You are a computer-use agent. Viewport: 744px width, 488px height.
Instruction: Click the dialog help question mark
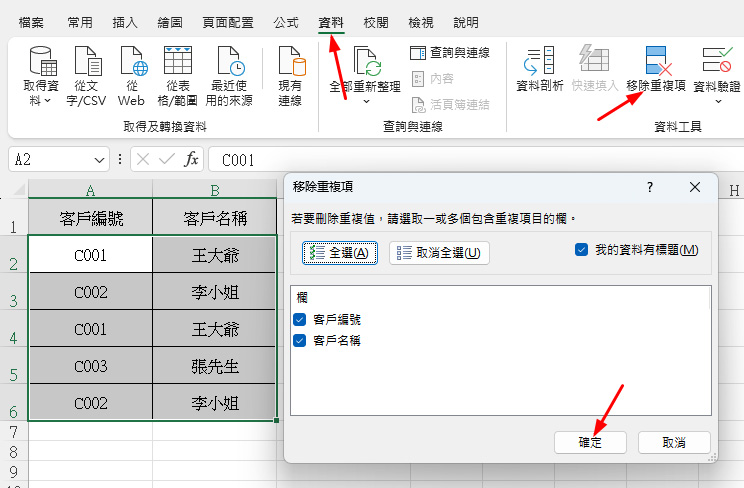tap(650, 187)
